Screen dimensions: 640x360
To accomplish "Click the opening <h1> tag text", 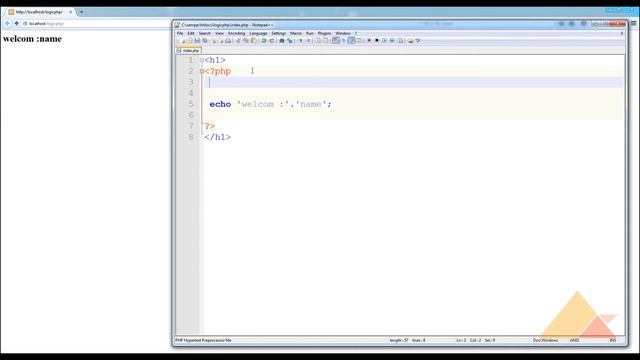I will tap(215, 60).
